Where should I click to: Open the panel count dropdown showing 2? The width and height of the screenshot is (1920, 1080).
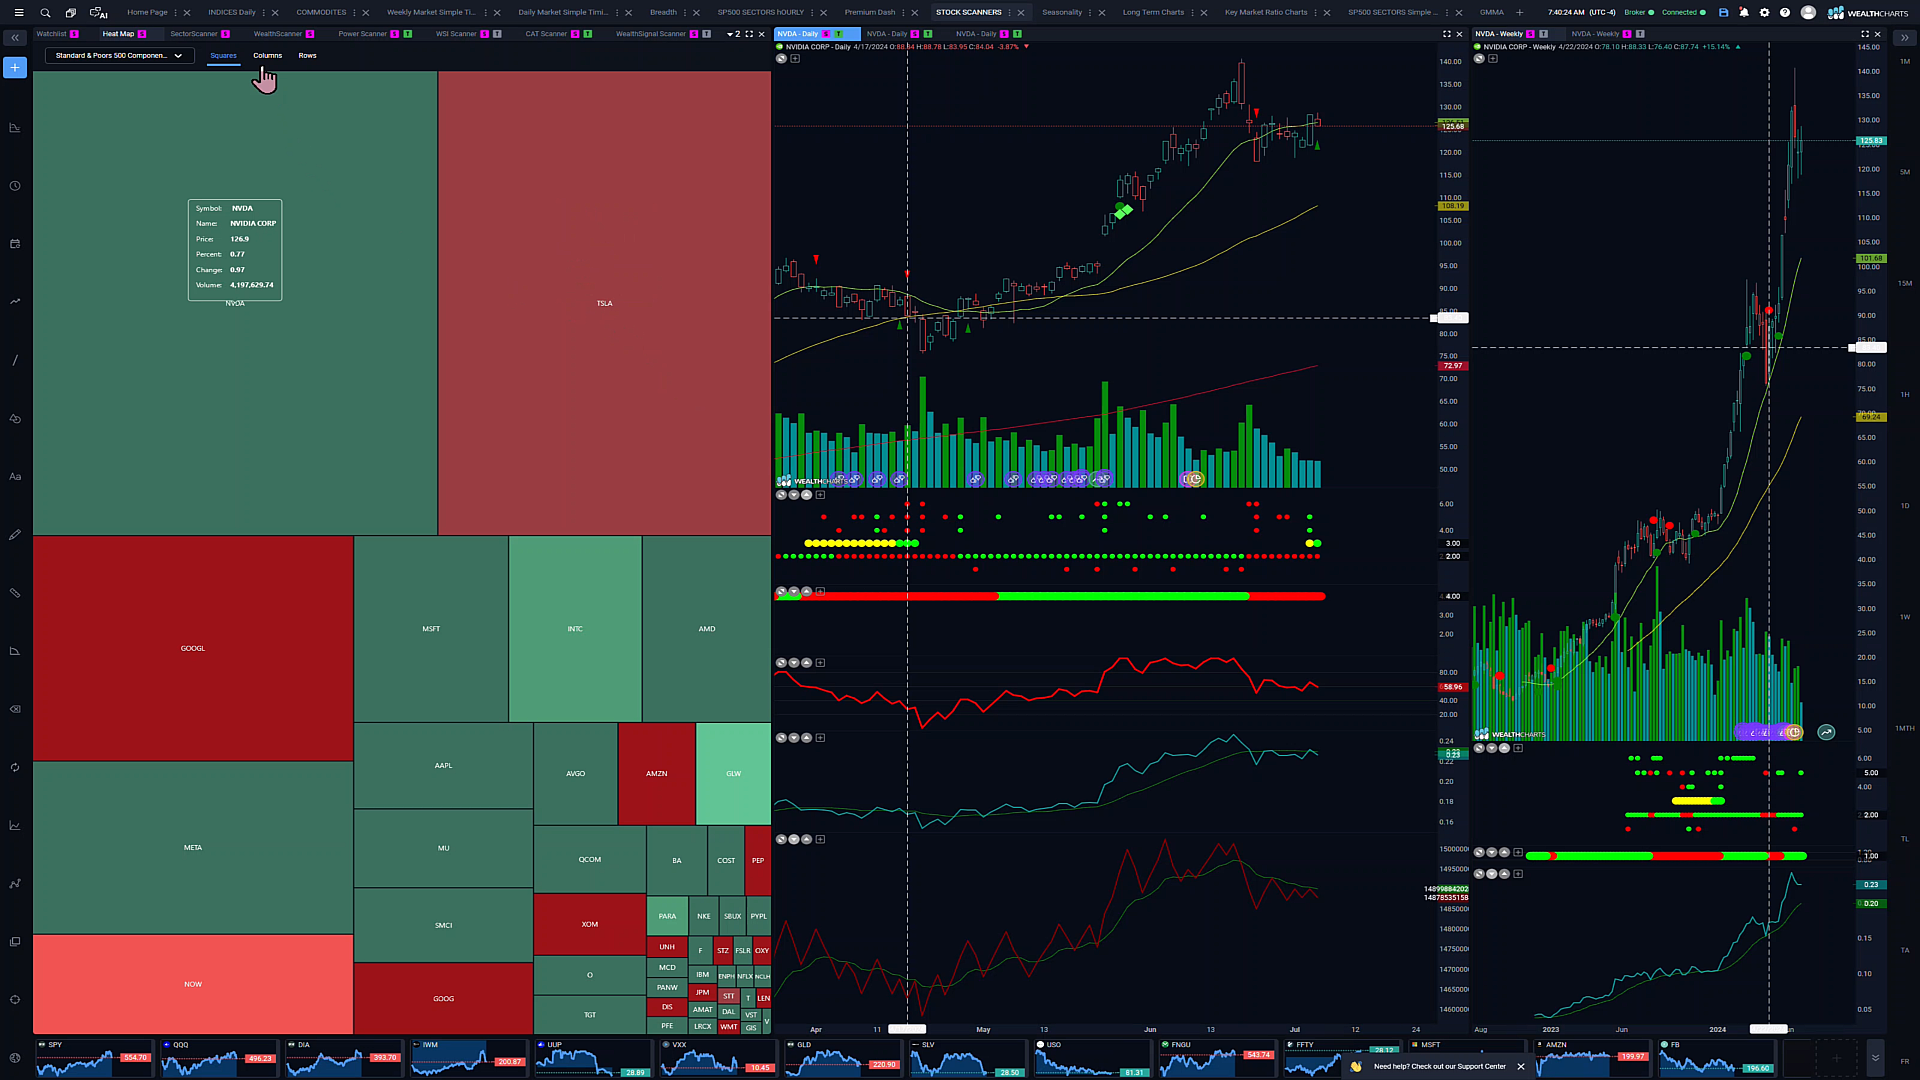(x=733, y=34)
